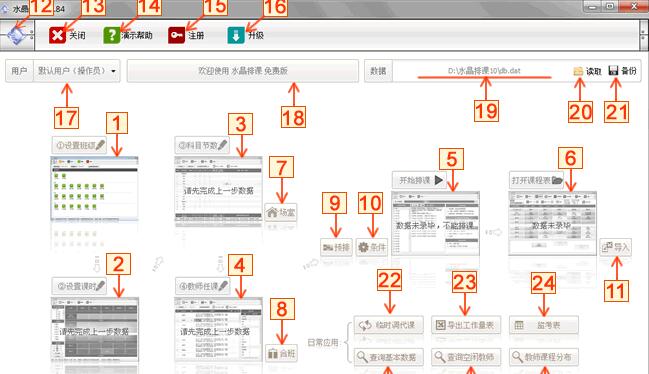649x374 pixels.
Task: Open the 场室 house icon button
Action: tap(281, 213)
